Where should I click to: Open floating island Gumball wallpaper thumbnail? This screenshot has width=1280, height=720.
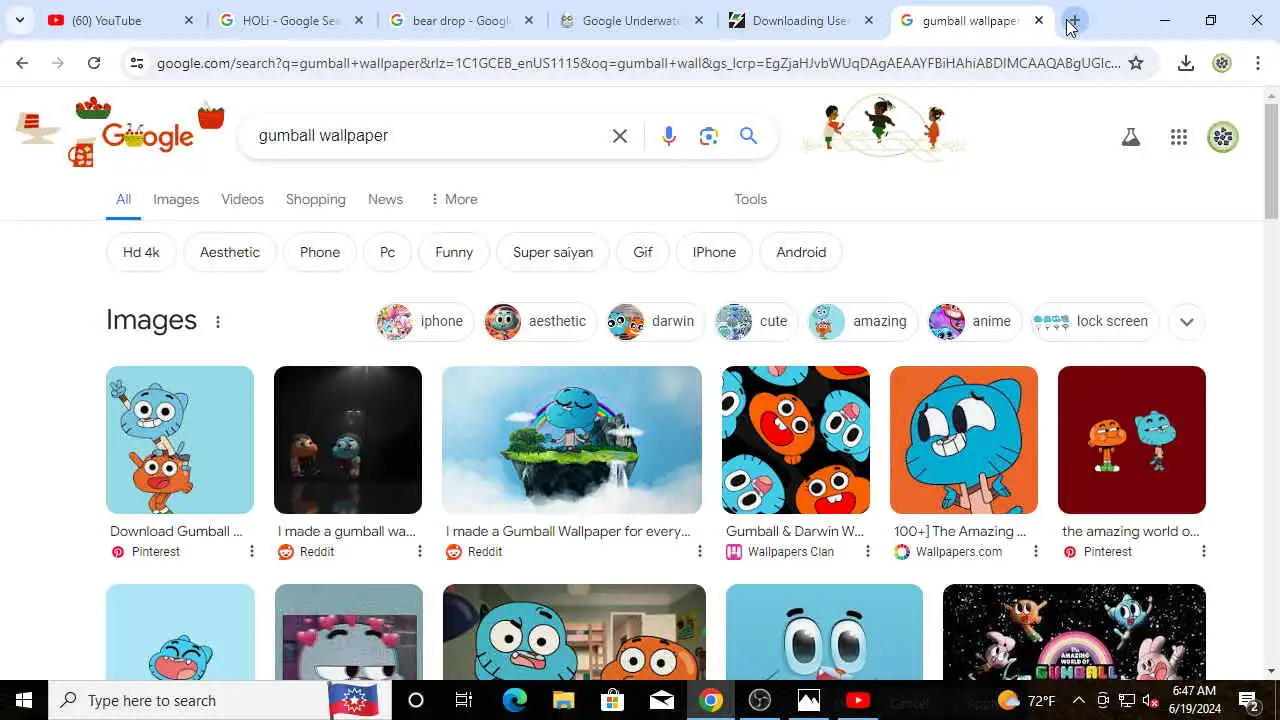(572, 440)
